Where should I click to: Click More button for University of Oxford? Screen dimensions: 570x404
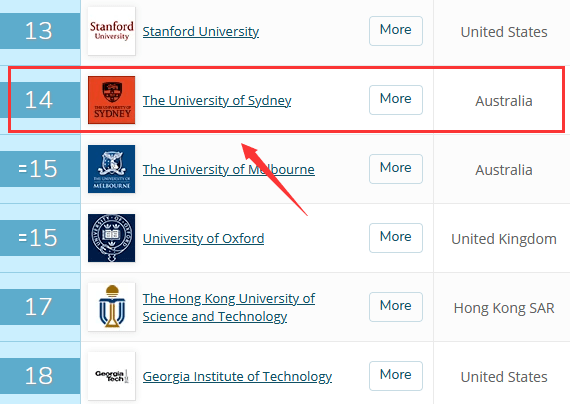click(396, 238)
